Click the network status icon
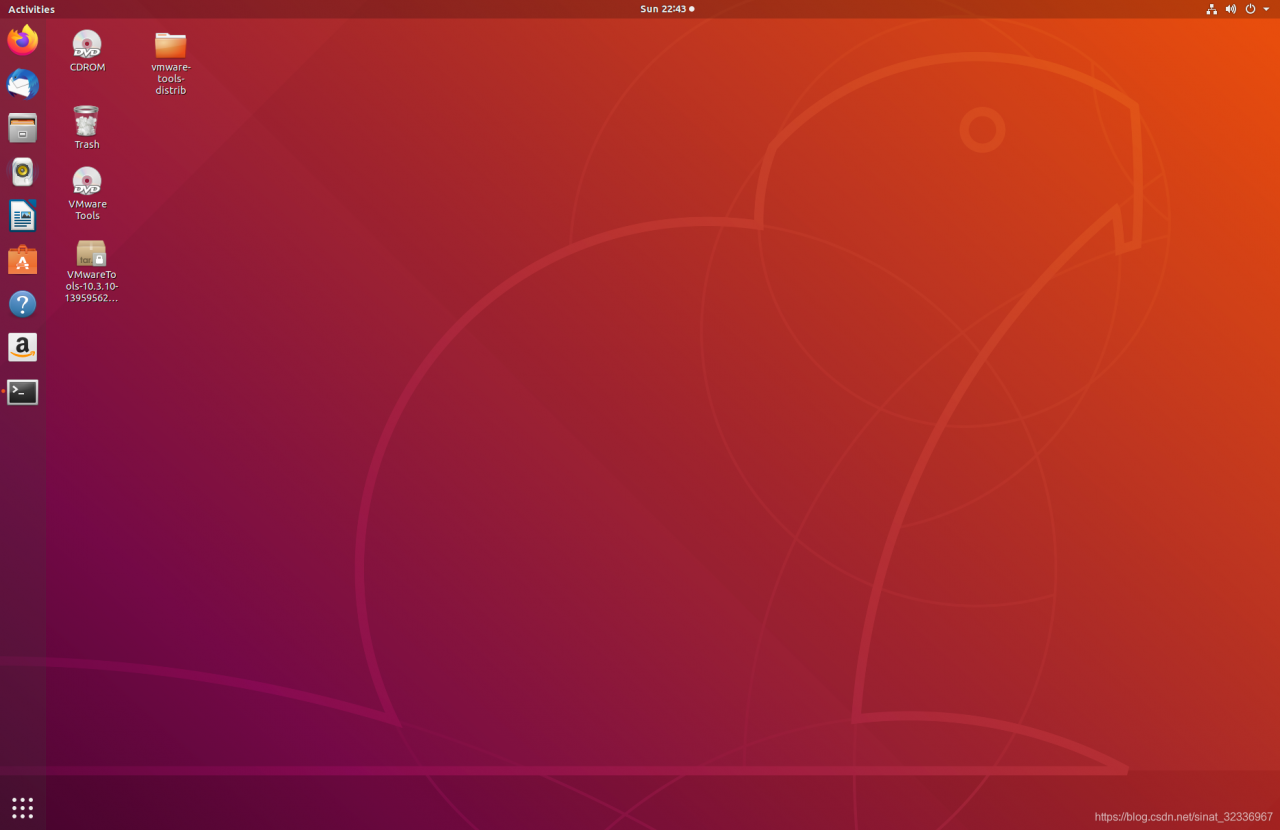The image size is (1280, 830). tap(1212, 9)
